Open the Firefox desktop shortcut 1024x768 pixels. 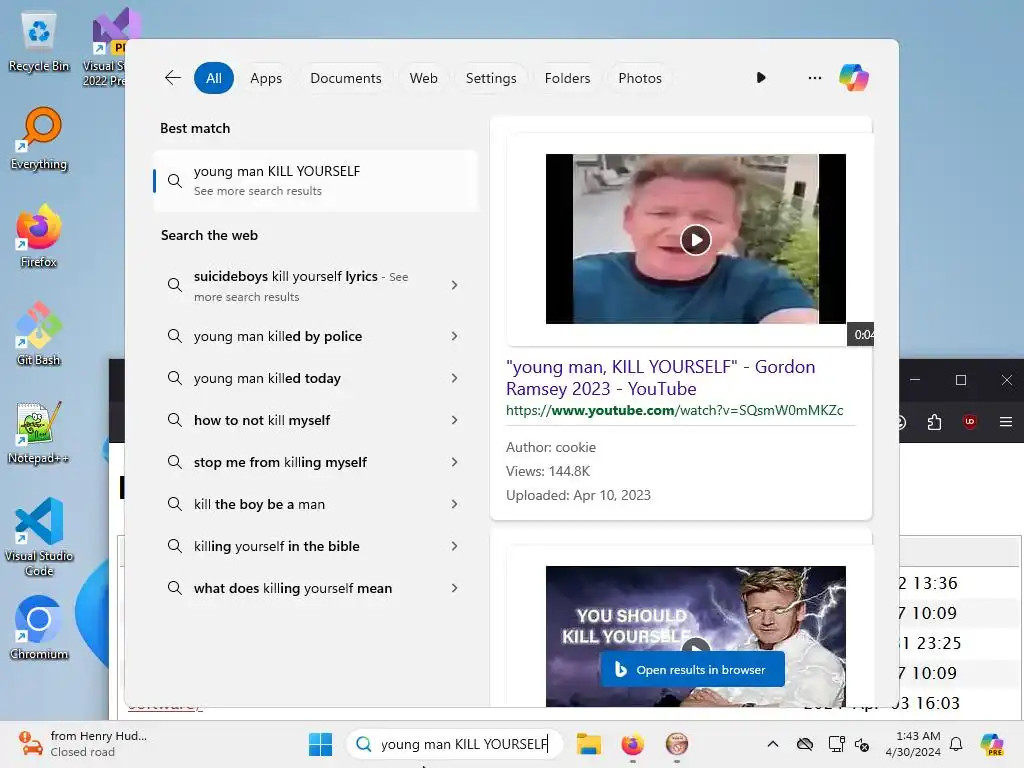pos(39,236)
